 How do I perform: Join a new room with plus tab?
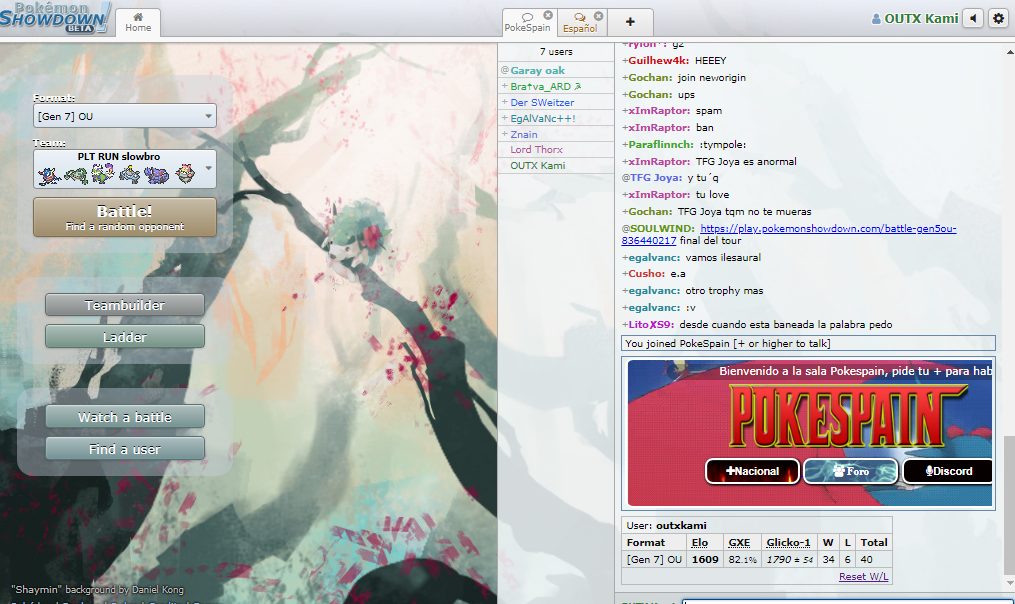pos(630,22)
